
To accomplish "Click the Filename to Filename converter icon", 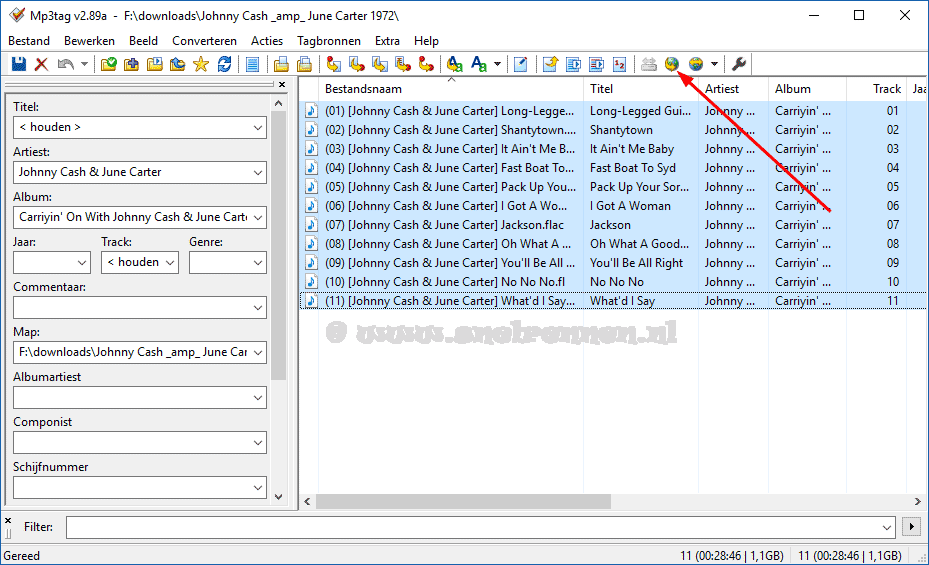I will (x=380, y=64).
